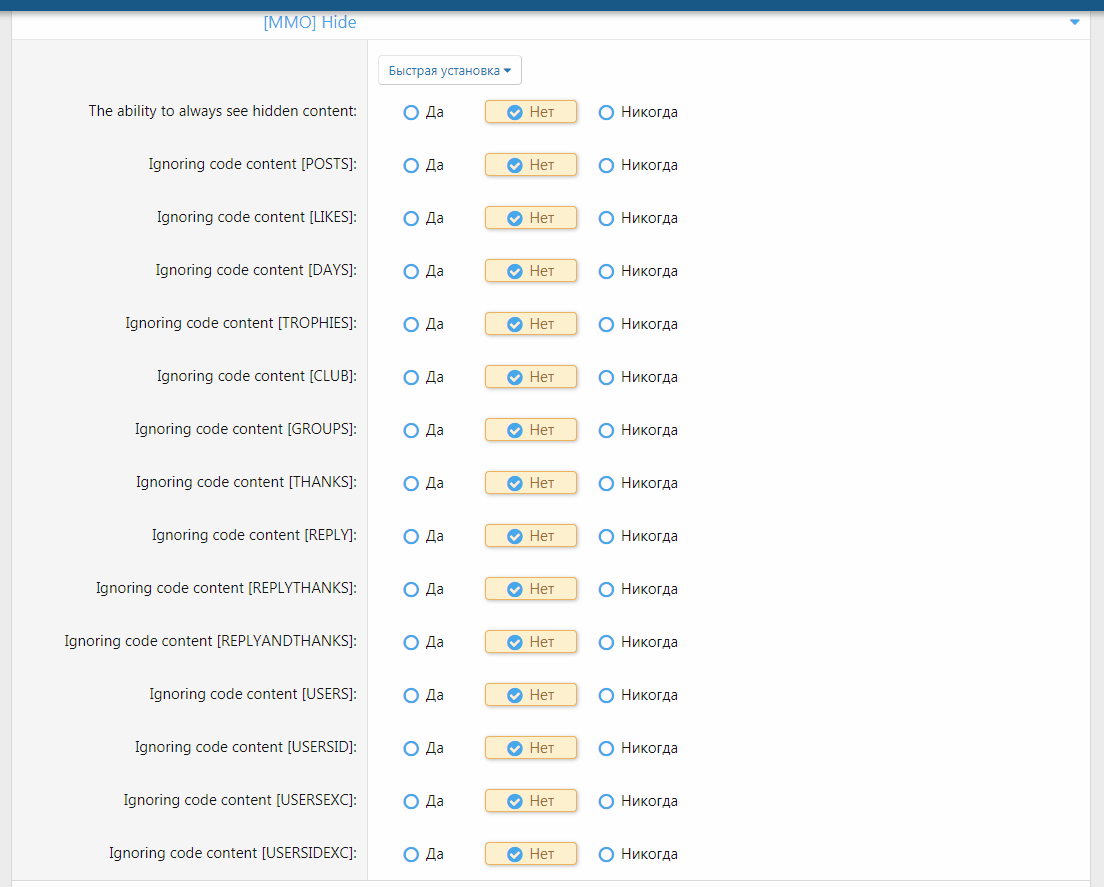Choose Да in the [REPLY] row
Screen dimensions: 1104x887
(411, 537)
